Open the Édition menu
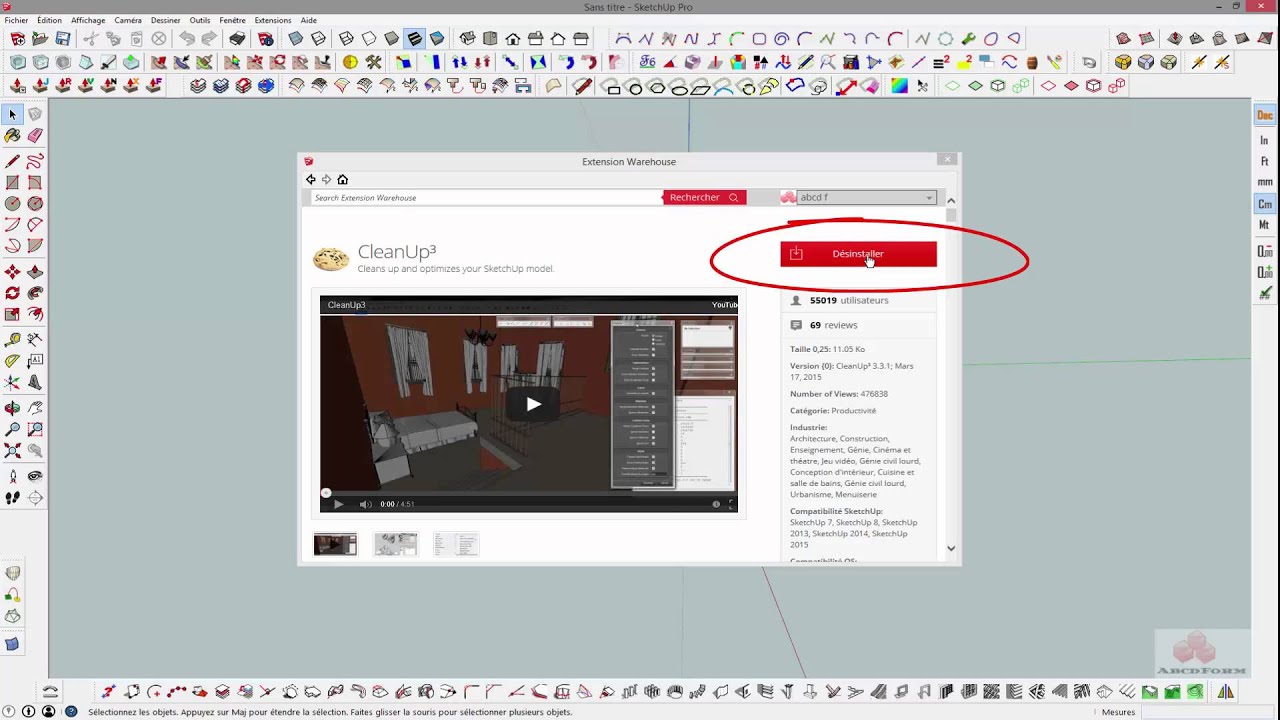 coord(48,20)
